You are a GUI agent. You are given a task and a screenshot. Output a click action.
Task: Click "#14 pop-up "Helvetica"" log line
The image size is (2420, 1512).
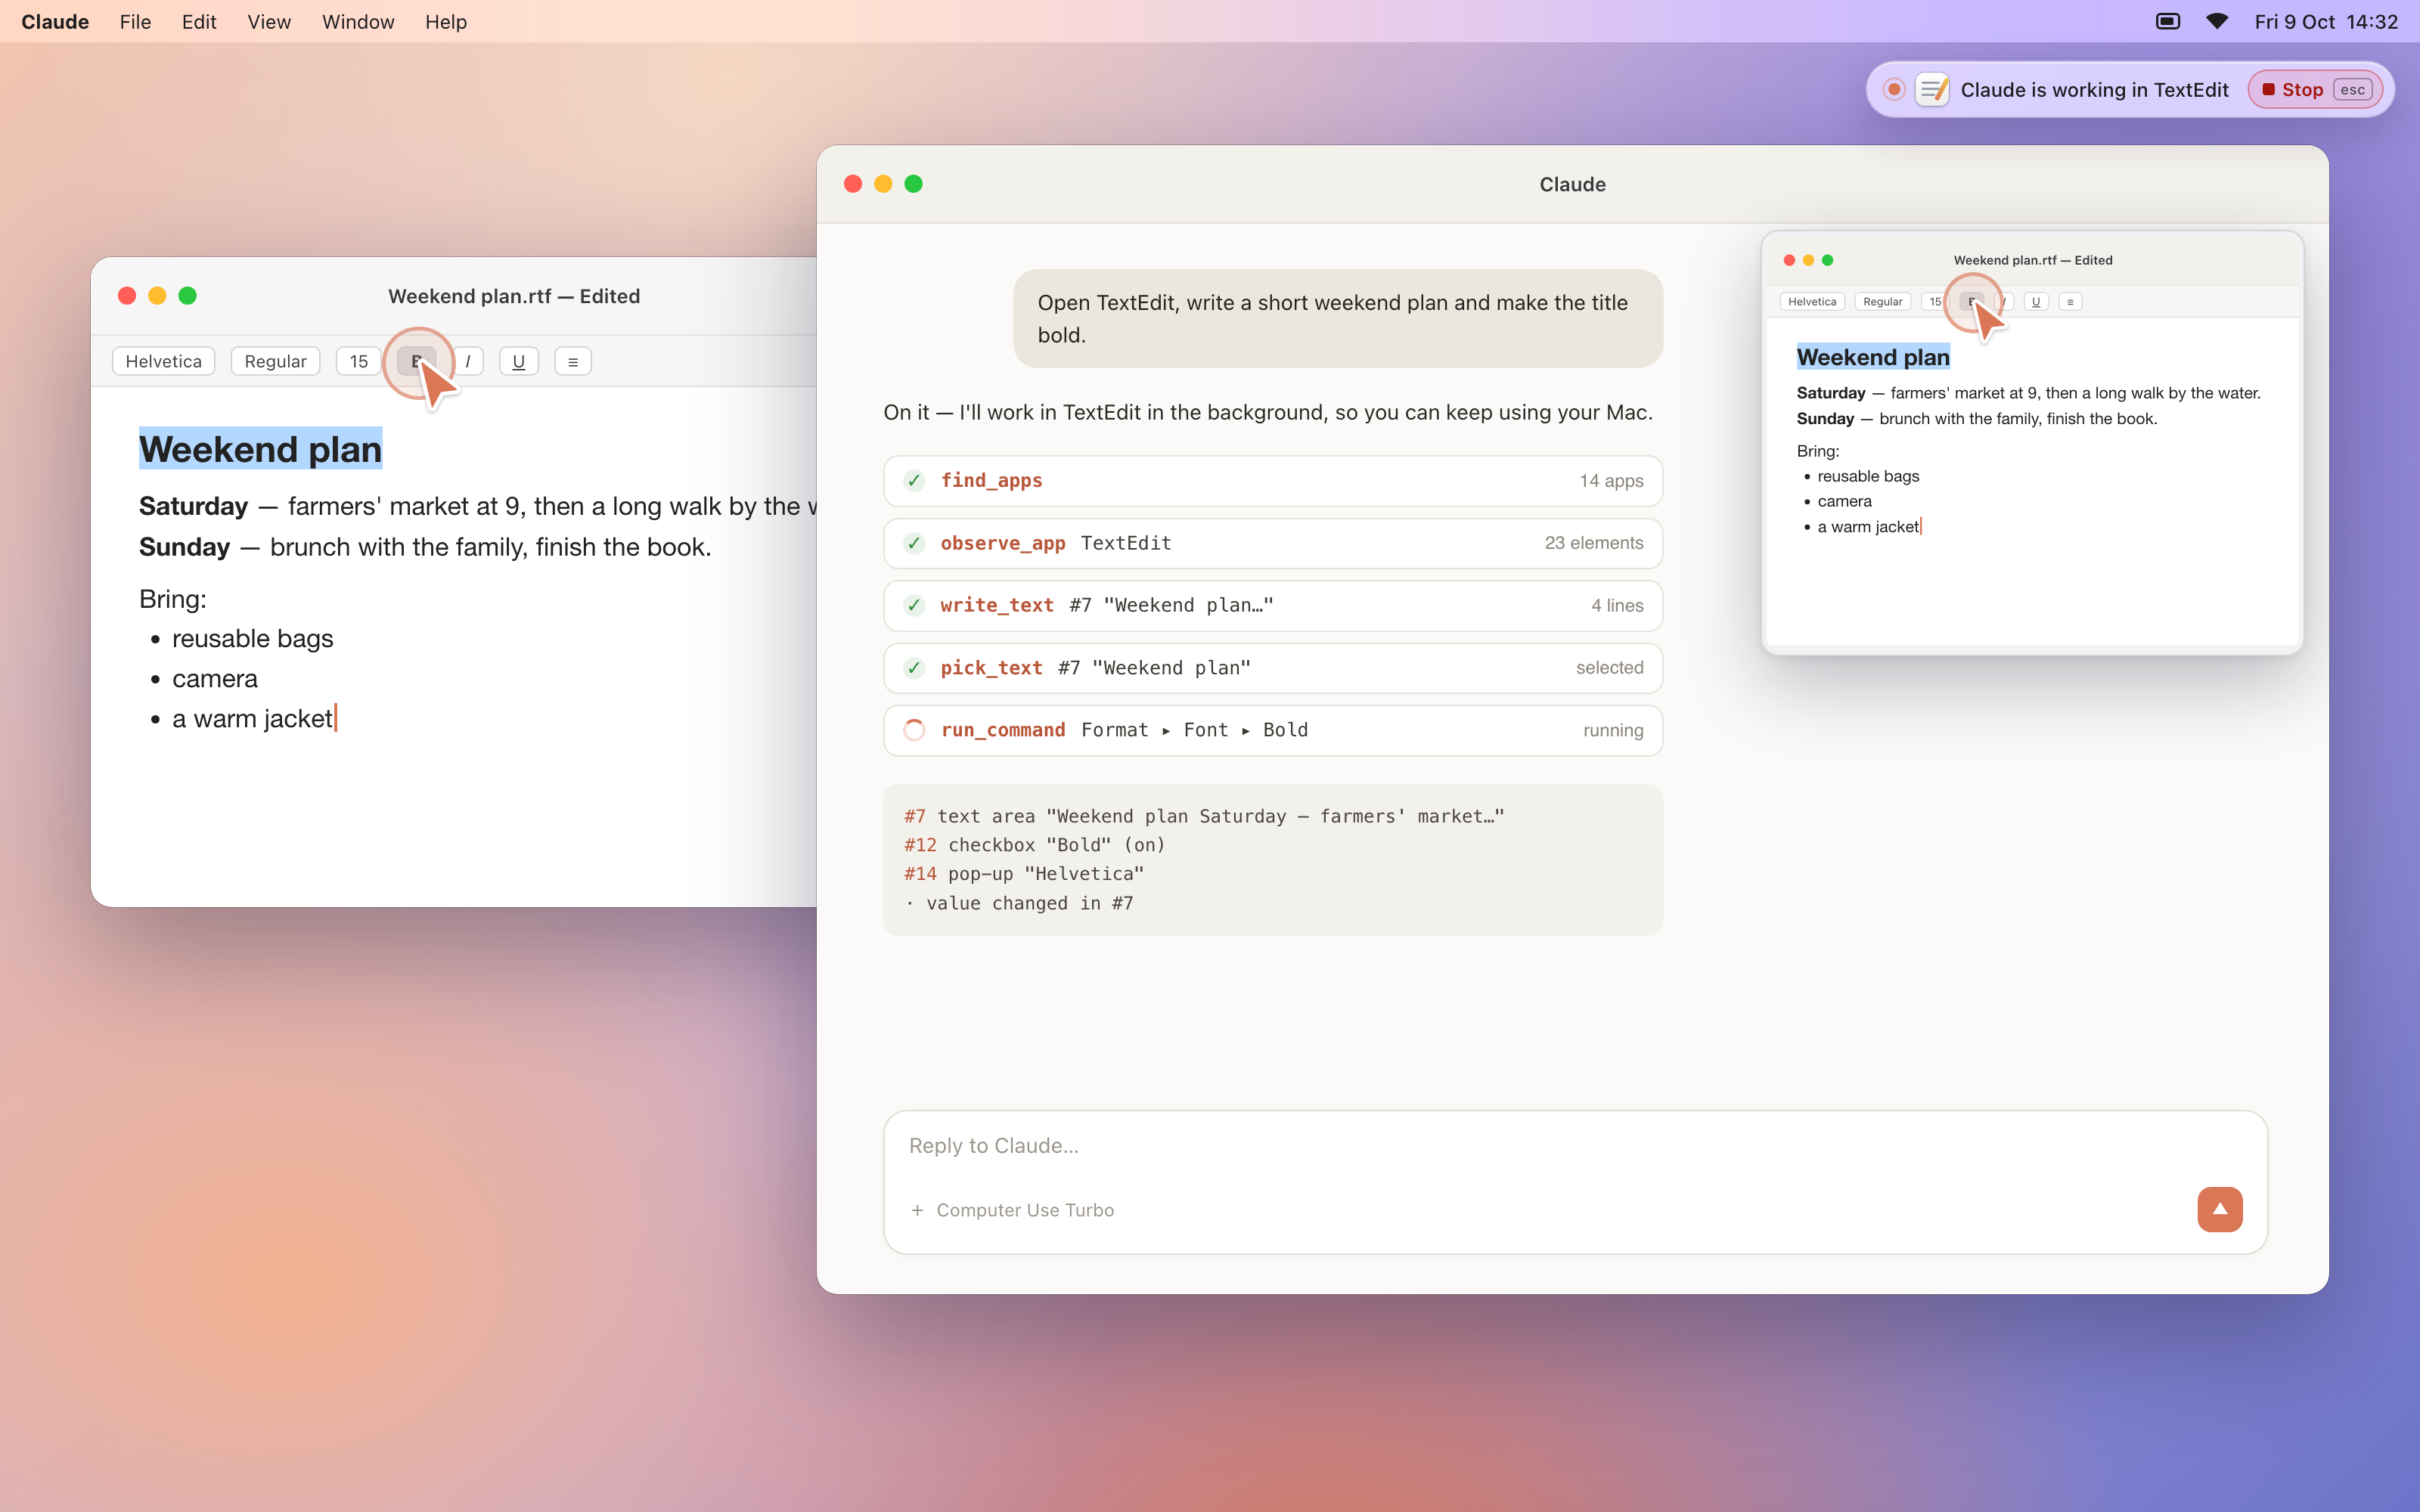[1024, 874]
